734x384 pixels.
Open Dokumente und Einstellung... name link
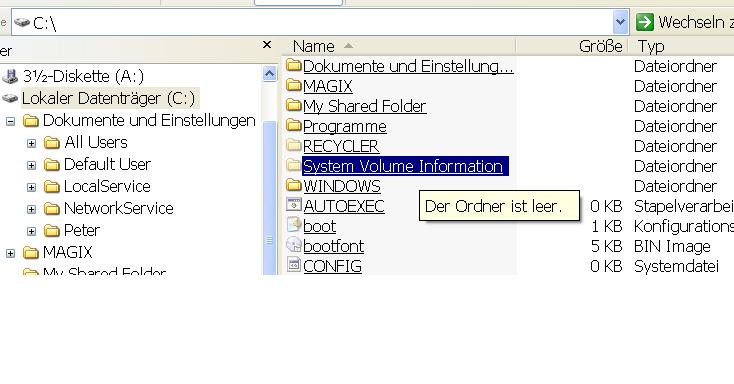pos(408,66)
